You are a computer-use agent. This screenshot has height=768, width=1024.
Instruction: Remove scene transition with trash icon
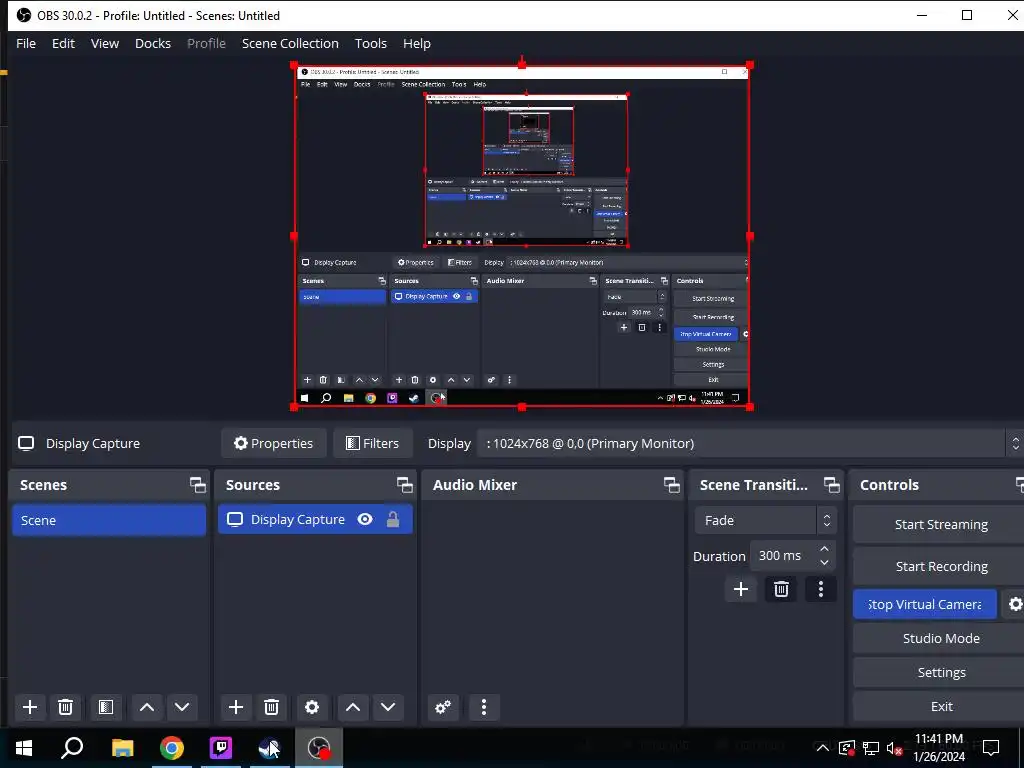click(x=781, y=589)
